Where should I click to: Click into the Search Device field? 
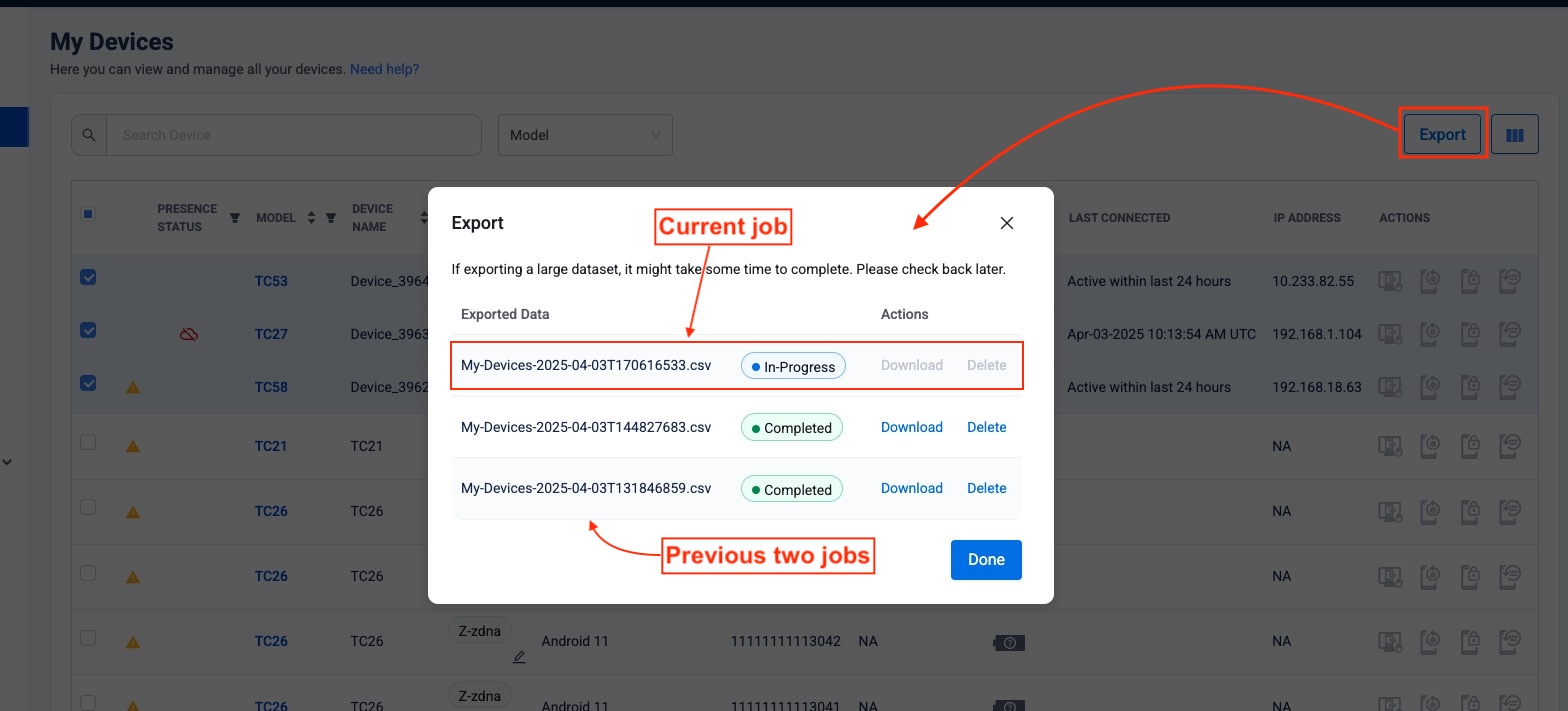coord(294,135)
